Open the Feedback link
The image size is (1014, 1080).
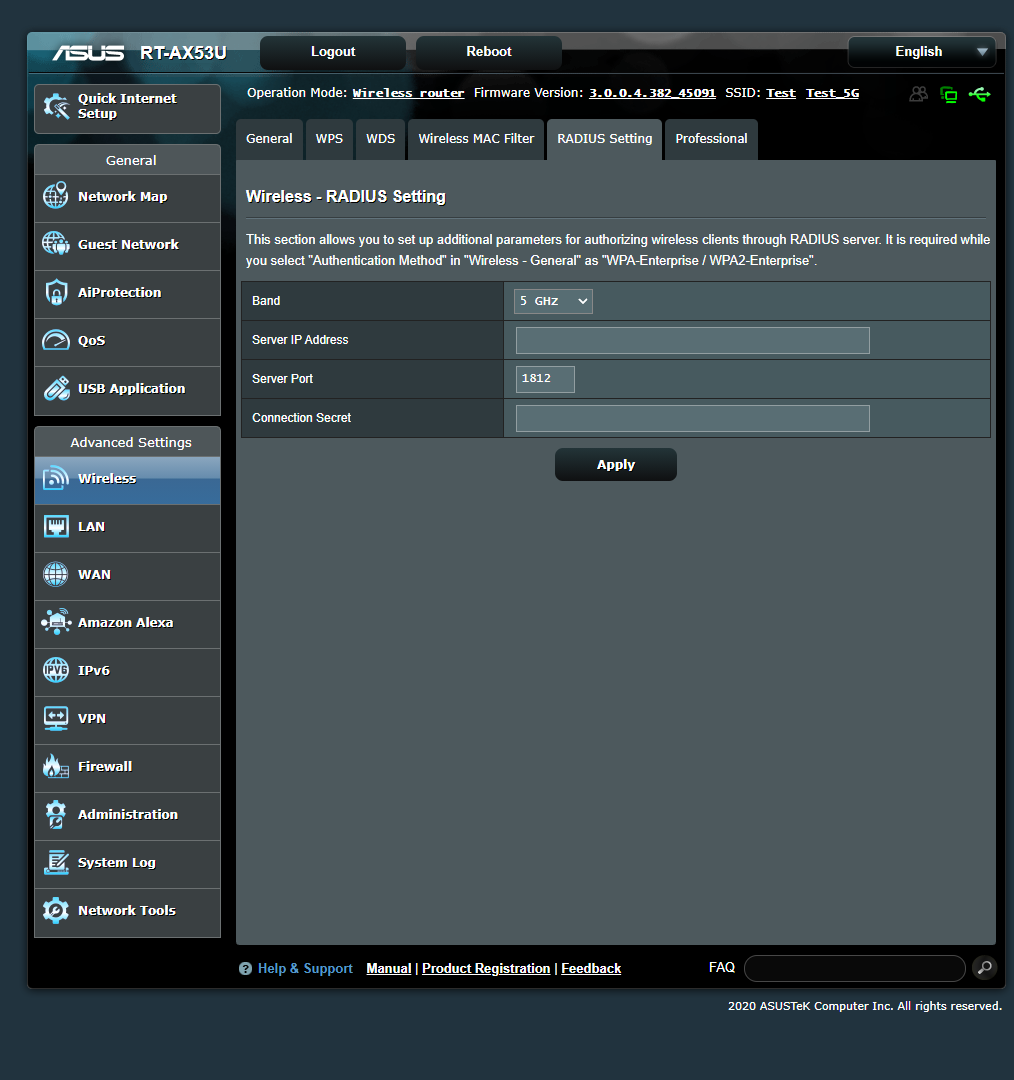coord(591,968)
